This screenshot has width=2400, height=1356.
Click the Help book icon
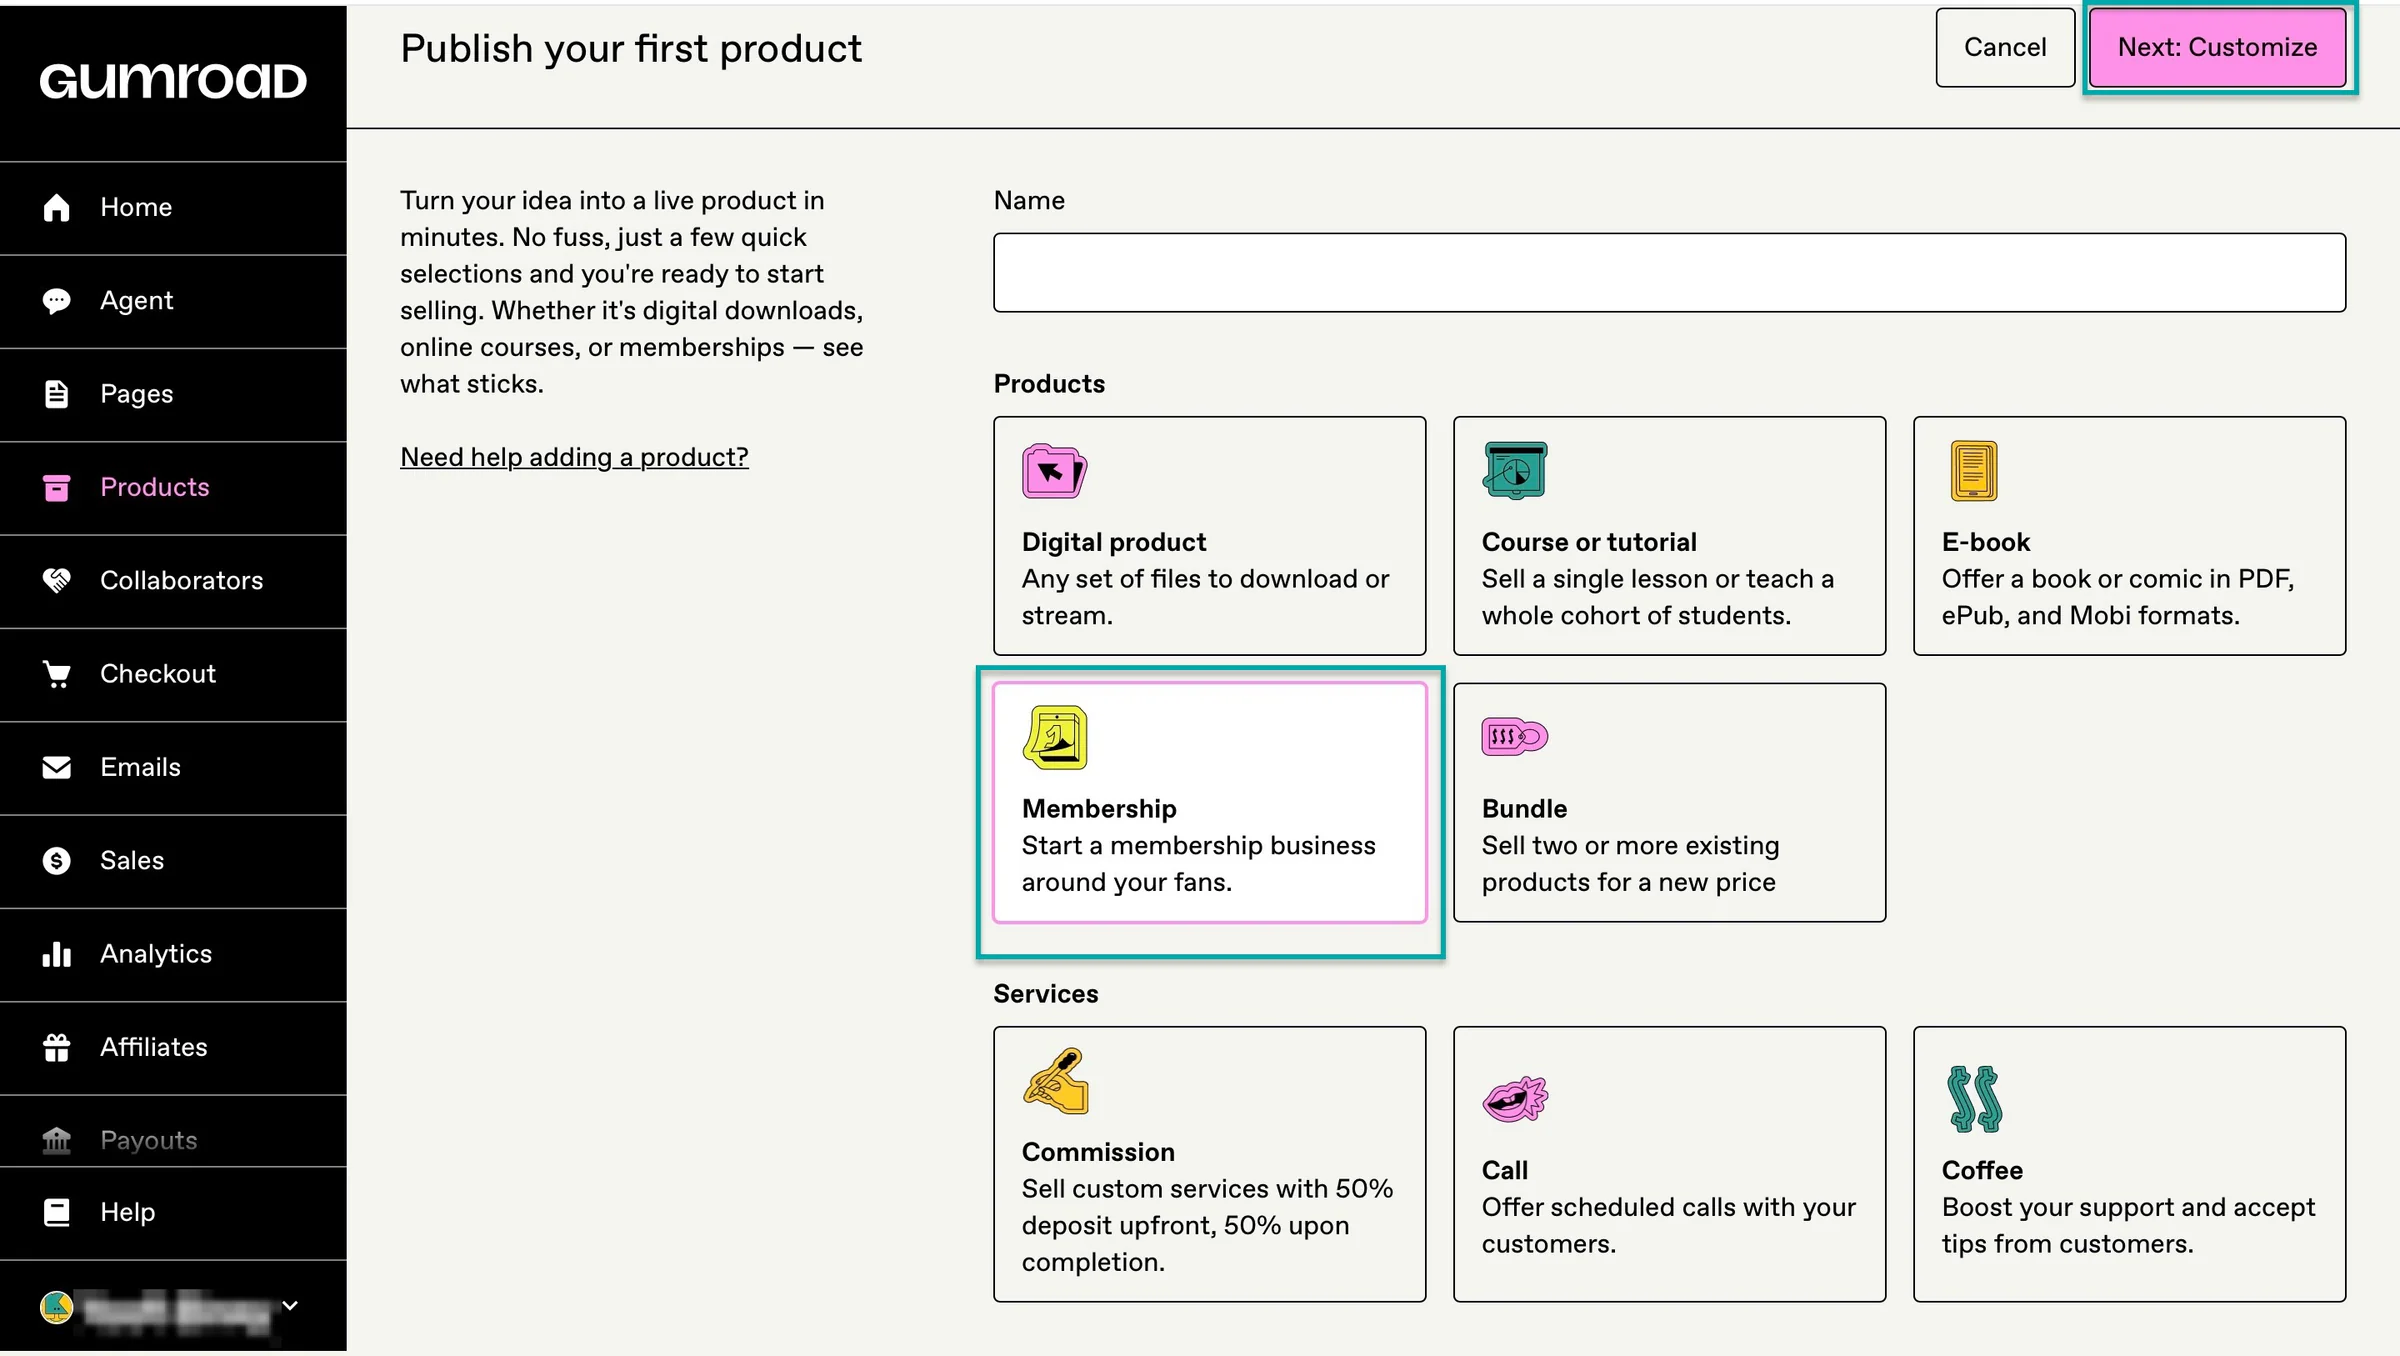[57, 1212]
